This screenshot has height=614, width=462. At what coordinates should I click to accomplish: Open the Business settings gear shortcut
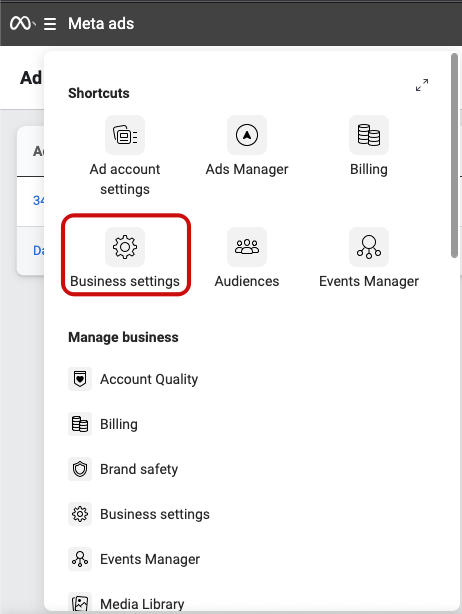(x=125, y=247)
